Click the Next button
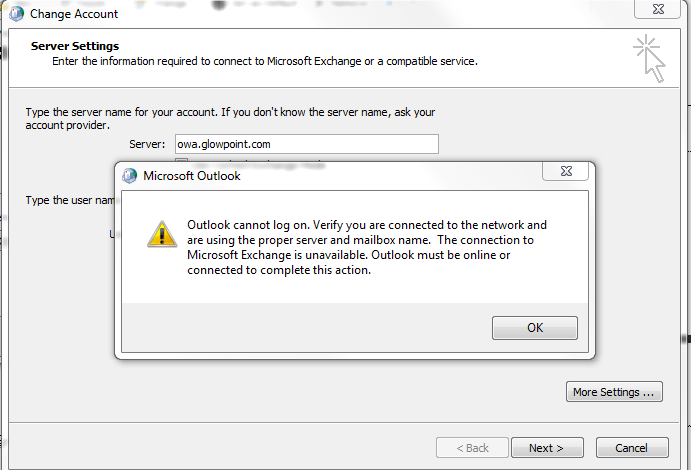Viewport: 691px width, 470px height. click(546, 448)
